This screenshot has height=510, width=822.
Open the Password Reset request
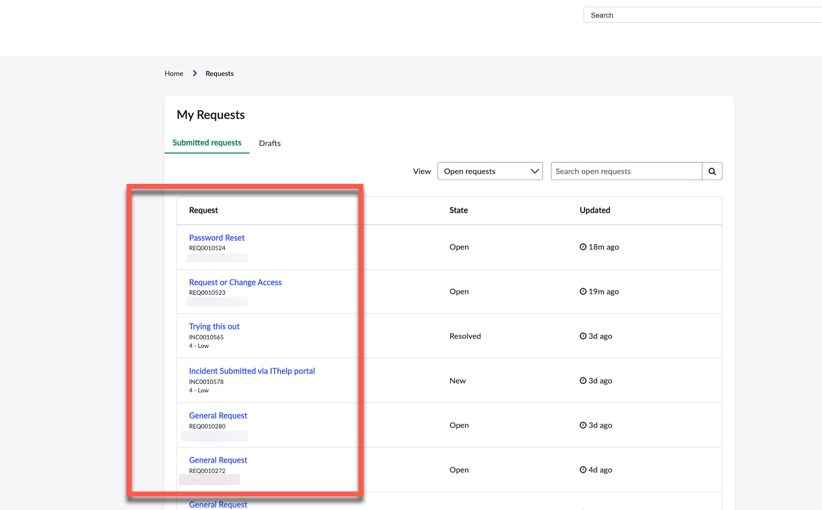click(x=217, y=238)
